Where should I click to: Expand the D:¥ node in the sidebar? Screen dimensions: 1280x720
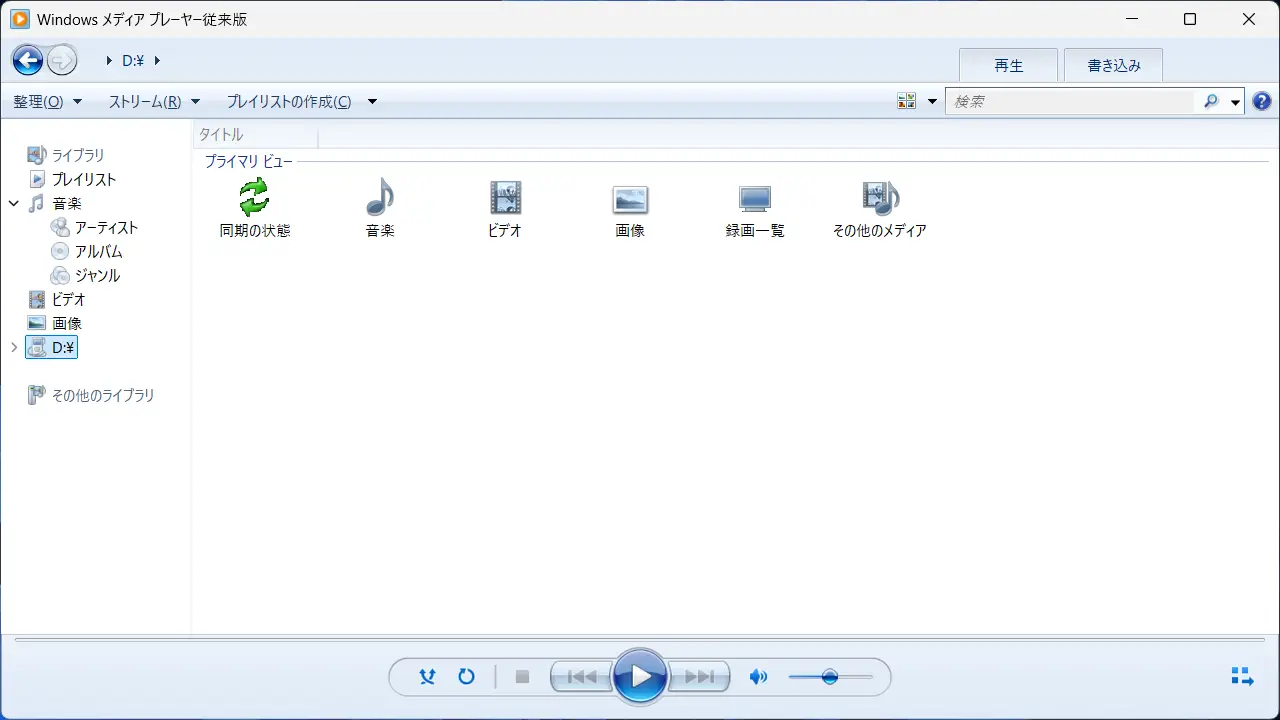click(13, 347)
